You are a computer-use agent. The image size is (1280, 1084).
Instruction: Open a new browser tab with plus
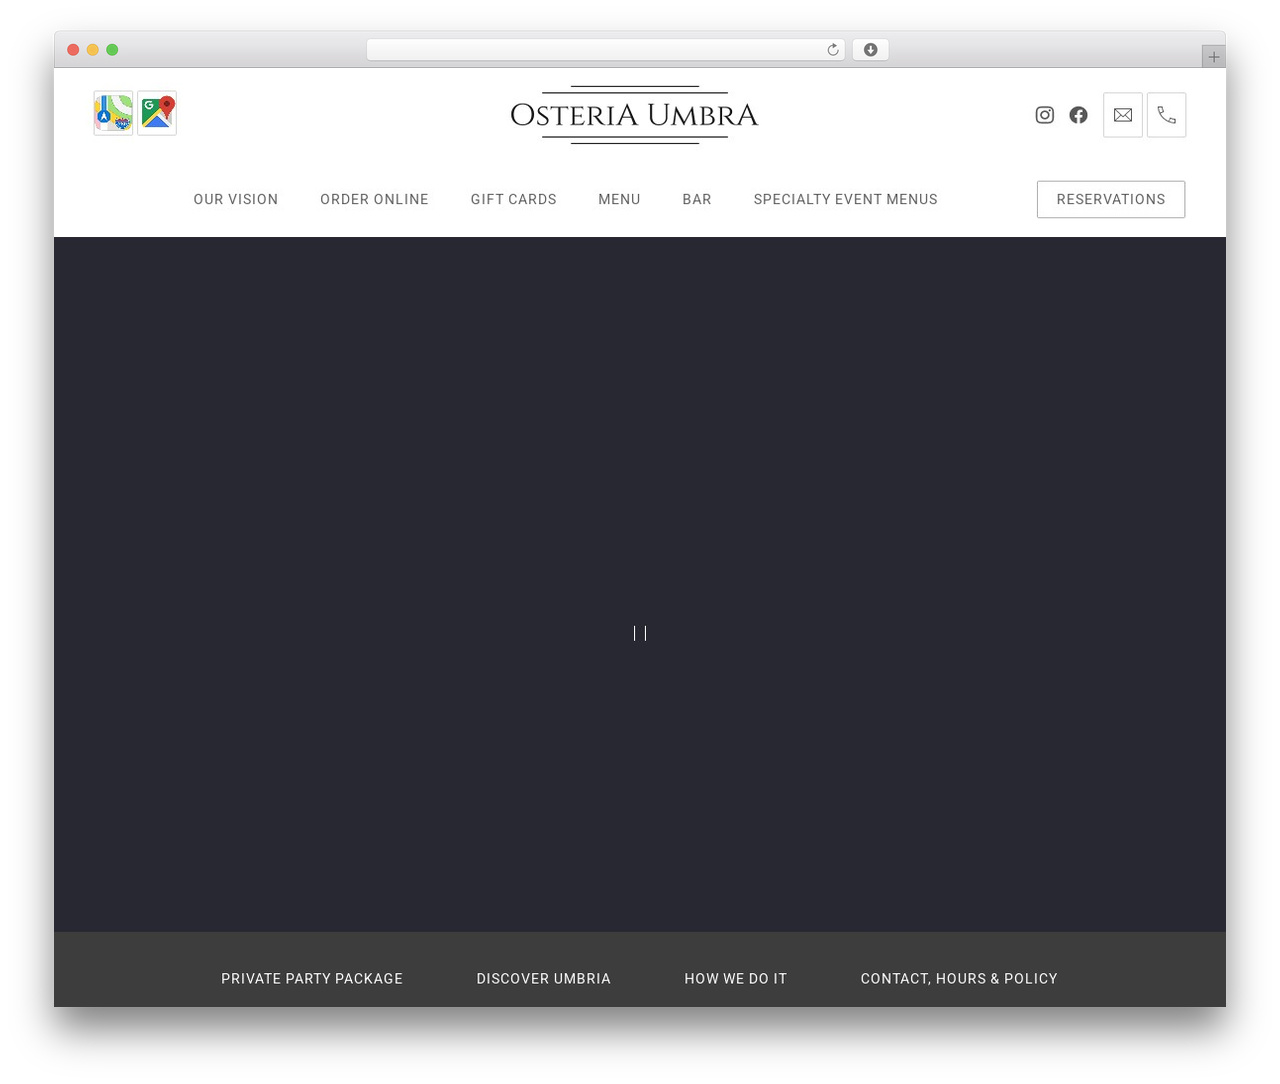[x=1214, y=57]
